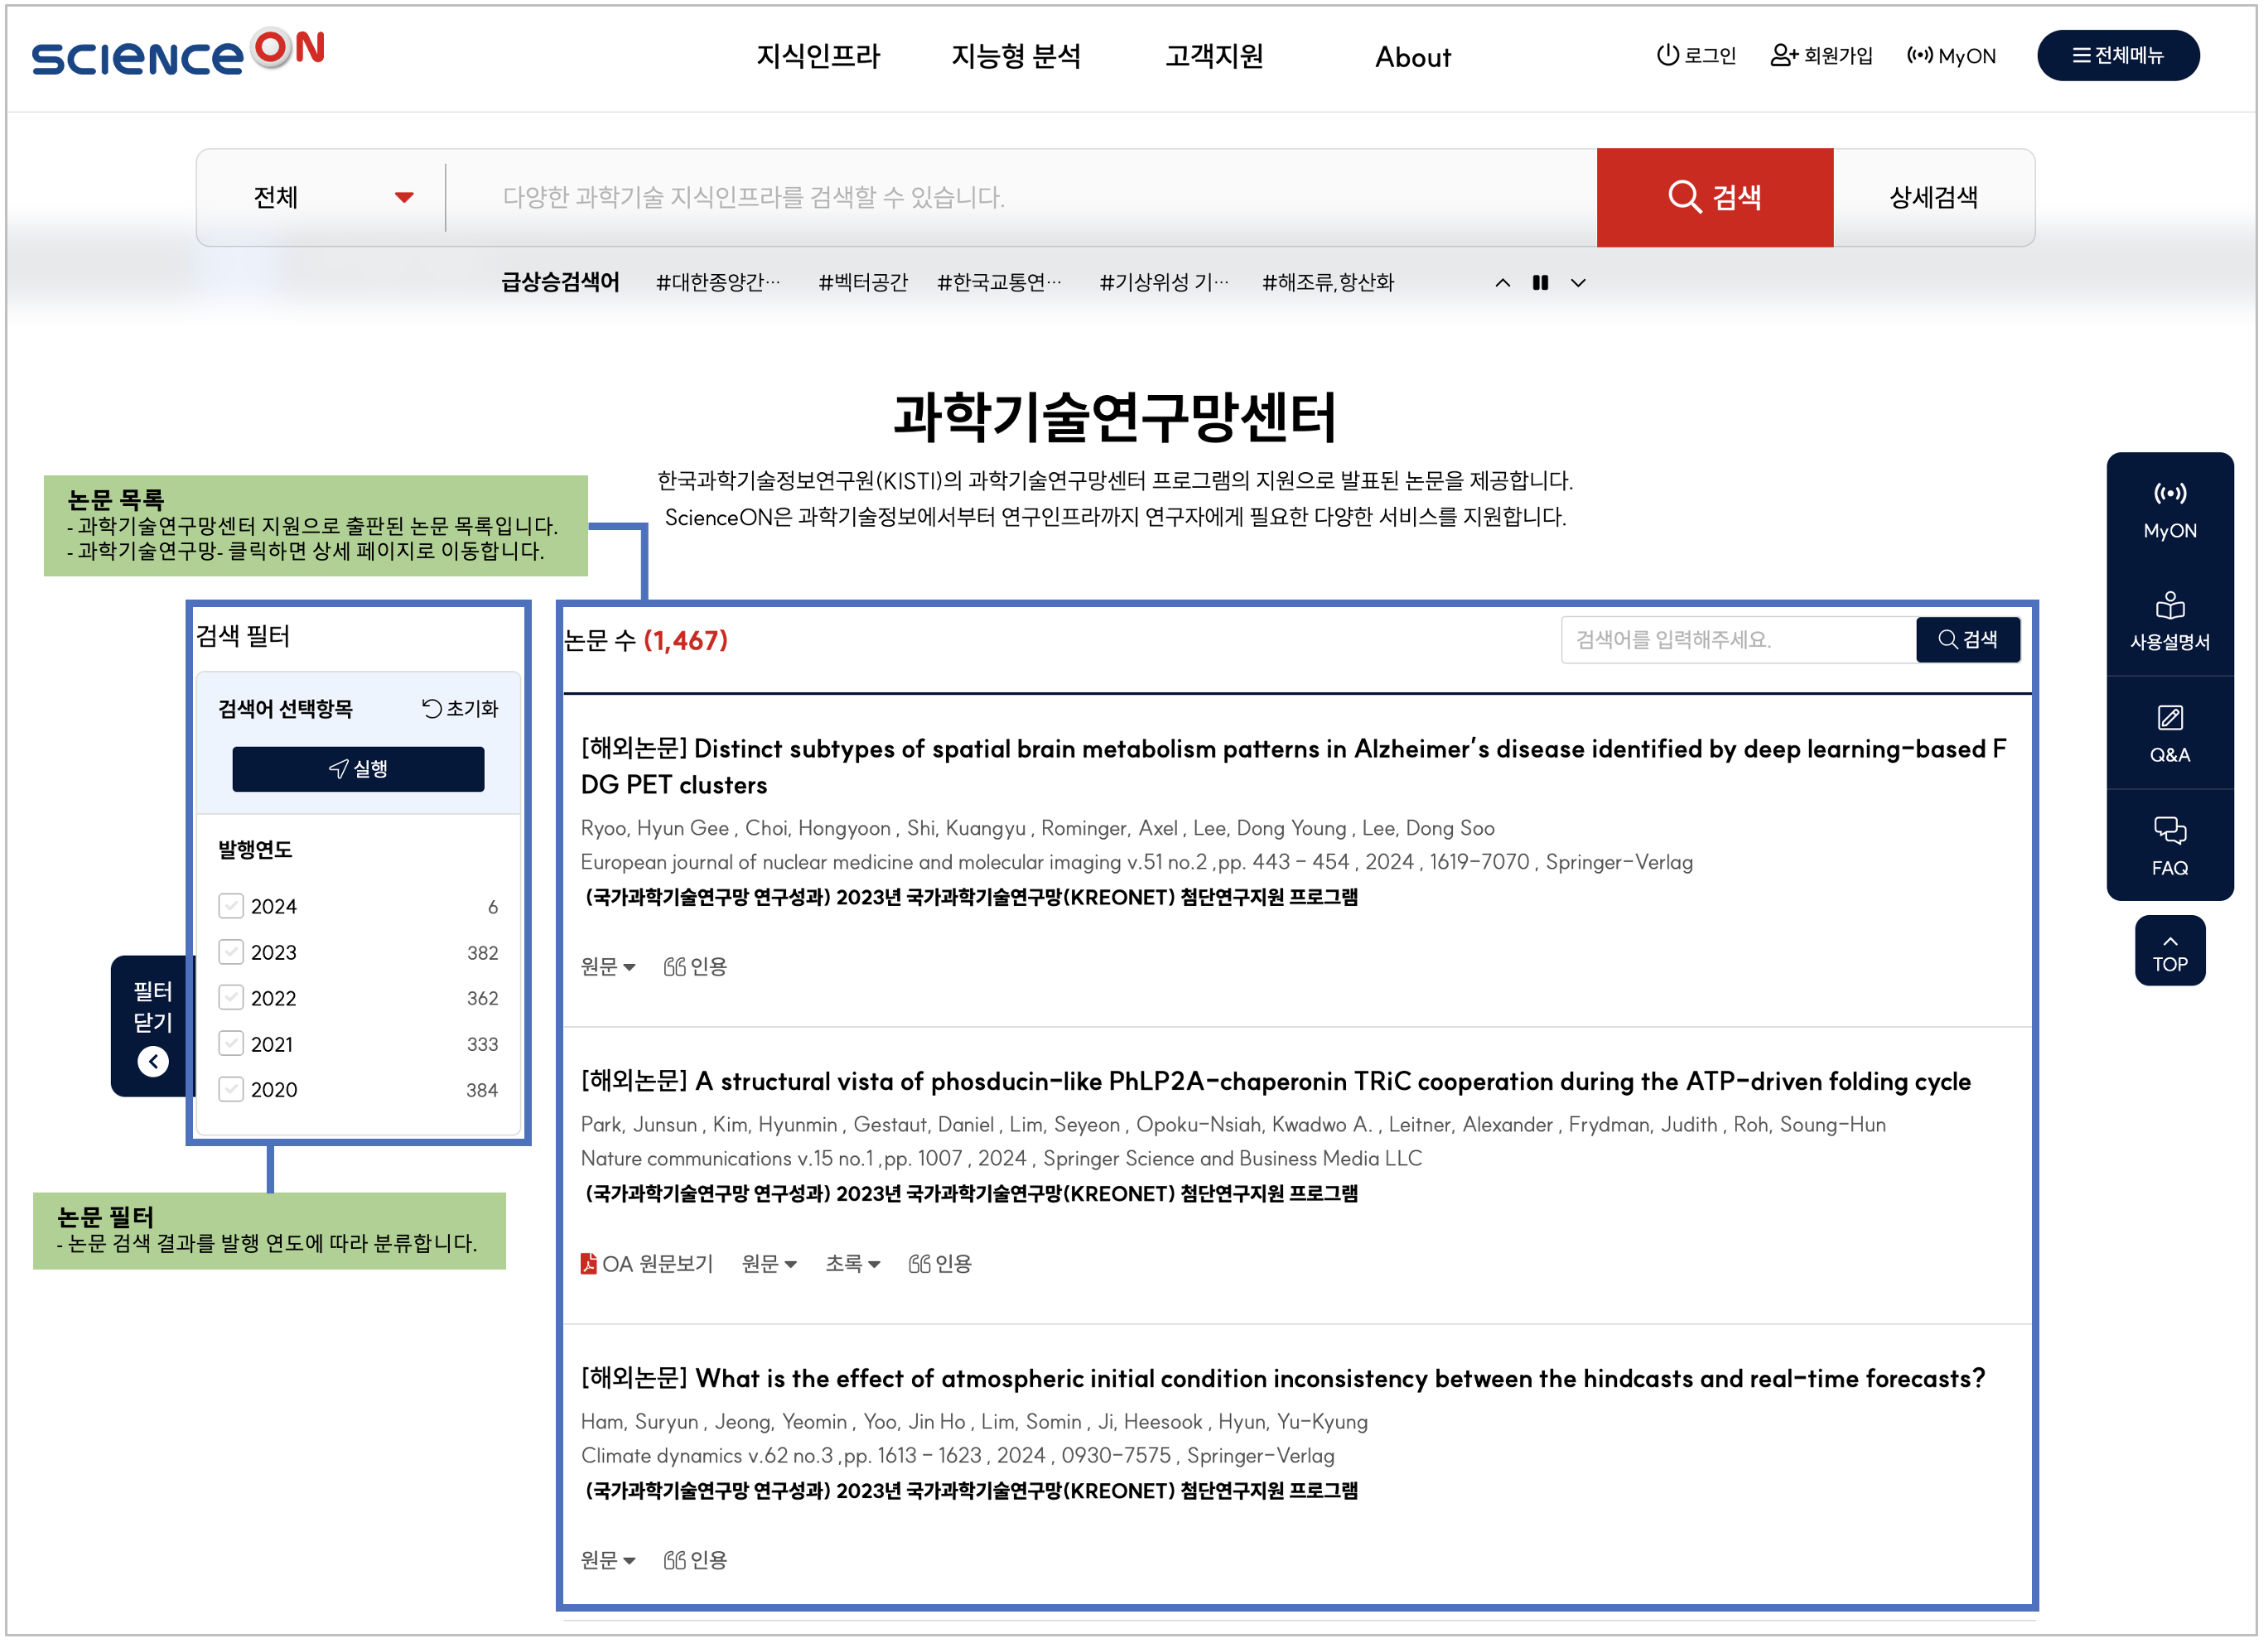Open 상세검색 advanced search
This screenshot has height=1648, width=2268.
click(x=1934, y=198)
